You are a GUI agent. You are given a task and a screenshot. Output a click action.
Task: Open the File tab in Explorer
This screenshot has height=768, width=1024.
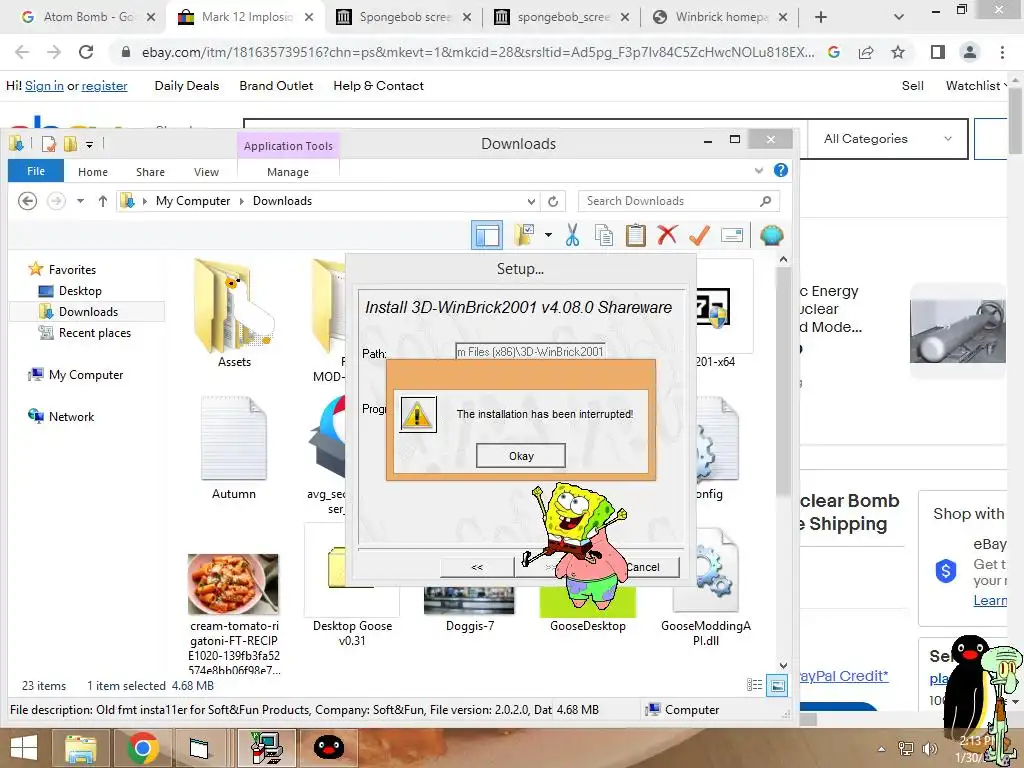coord(36,171)
